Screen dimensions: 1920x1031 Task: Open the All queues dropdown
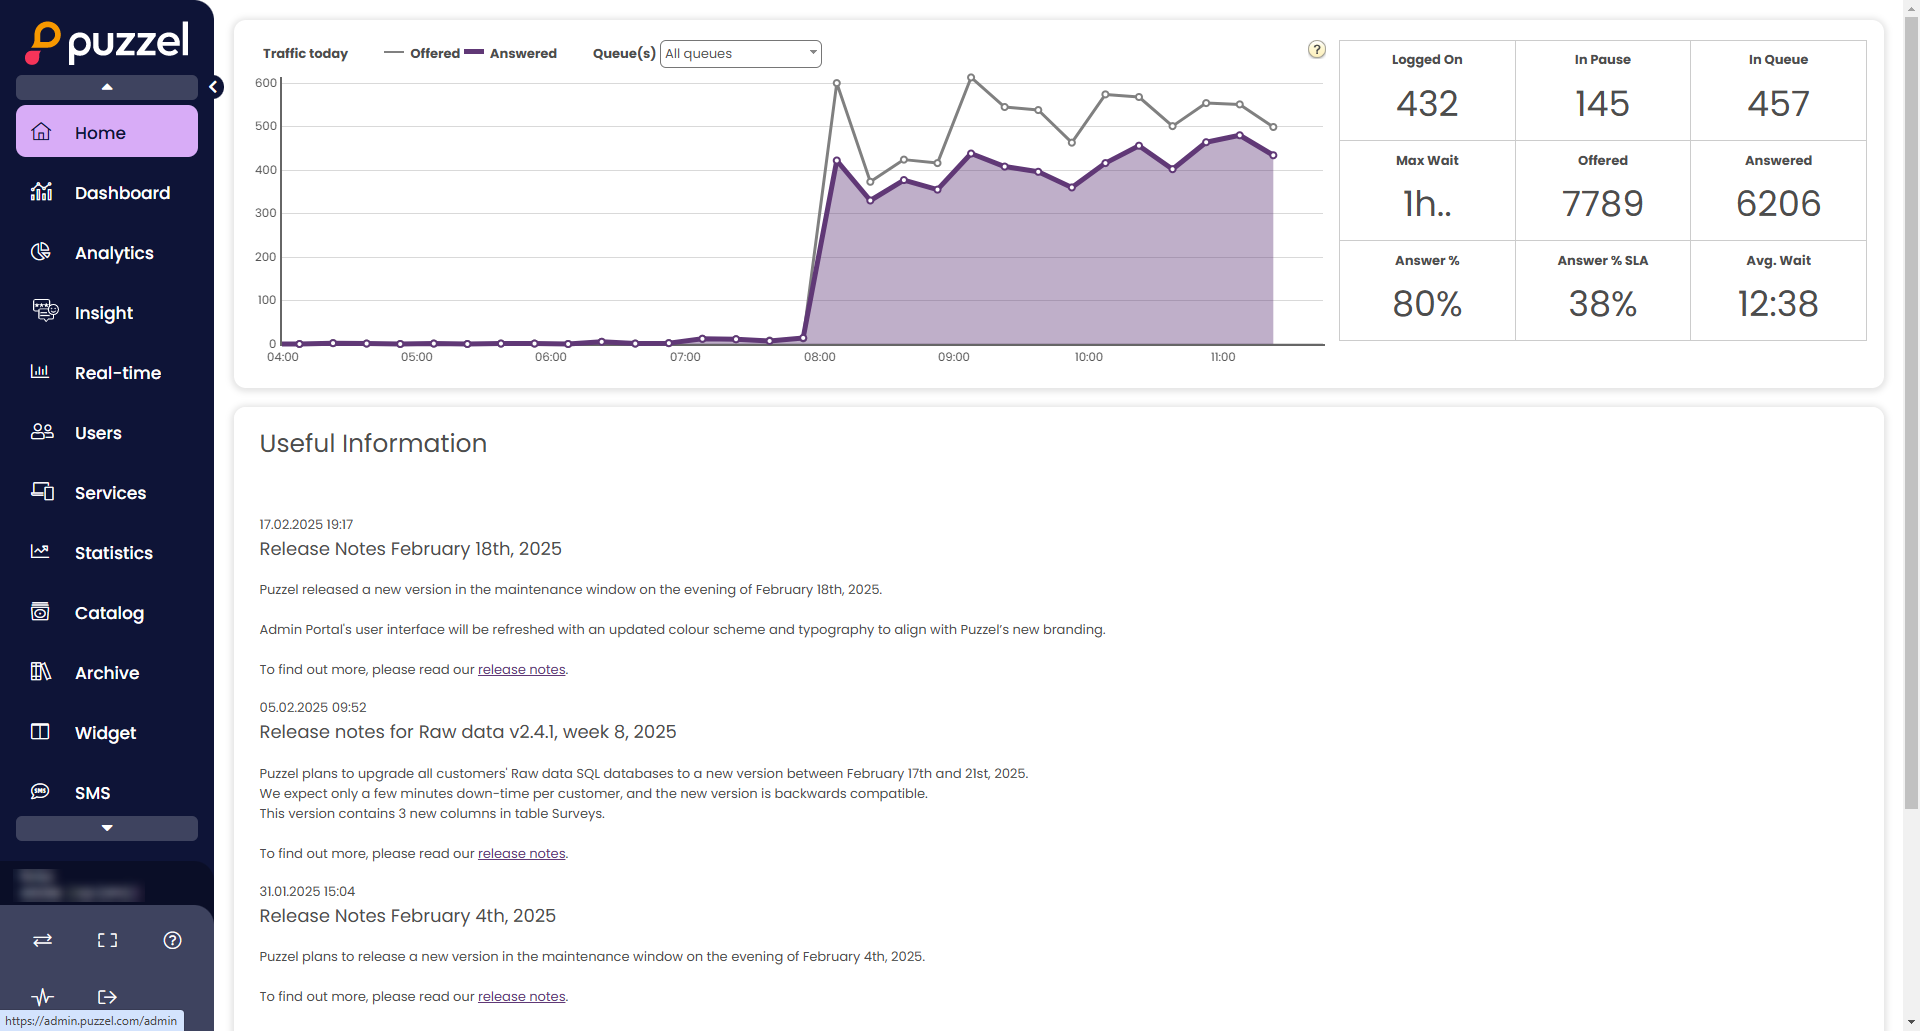[x=740, y=53]
